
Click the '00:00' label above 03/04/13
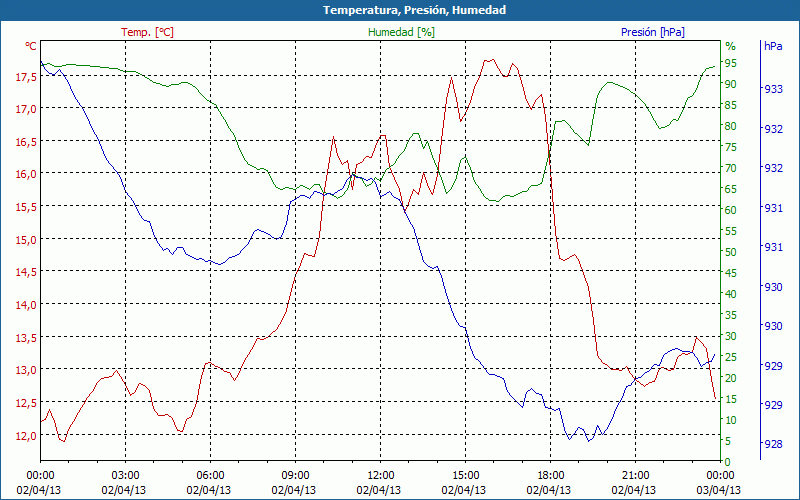(x=720, y=476)
